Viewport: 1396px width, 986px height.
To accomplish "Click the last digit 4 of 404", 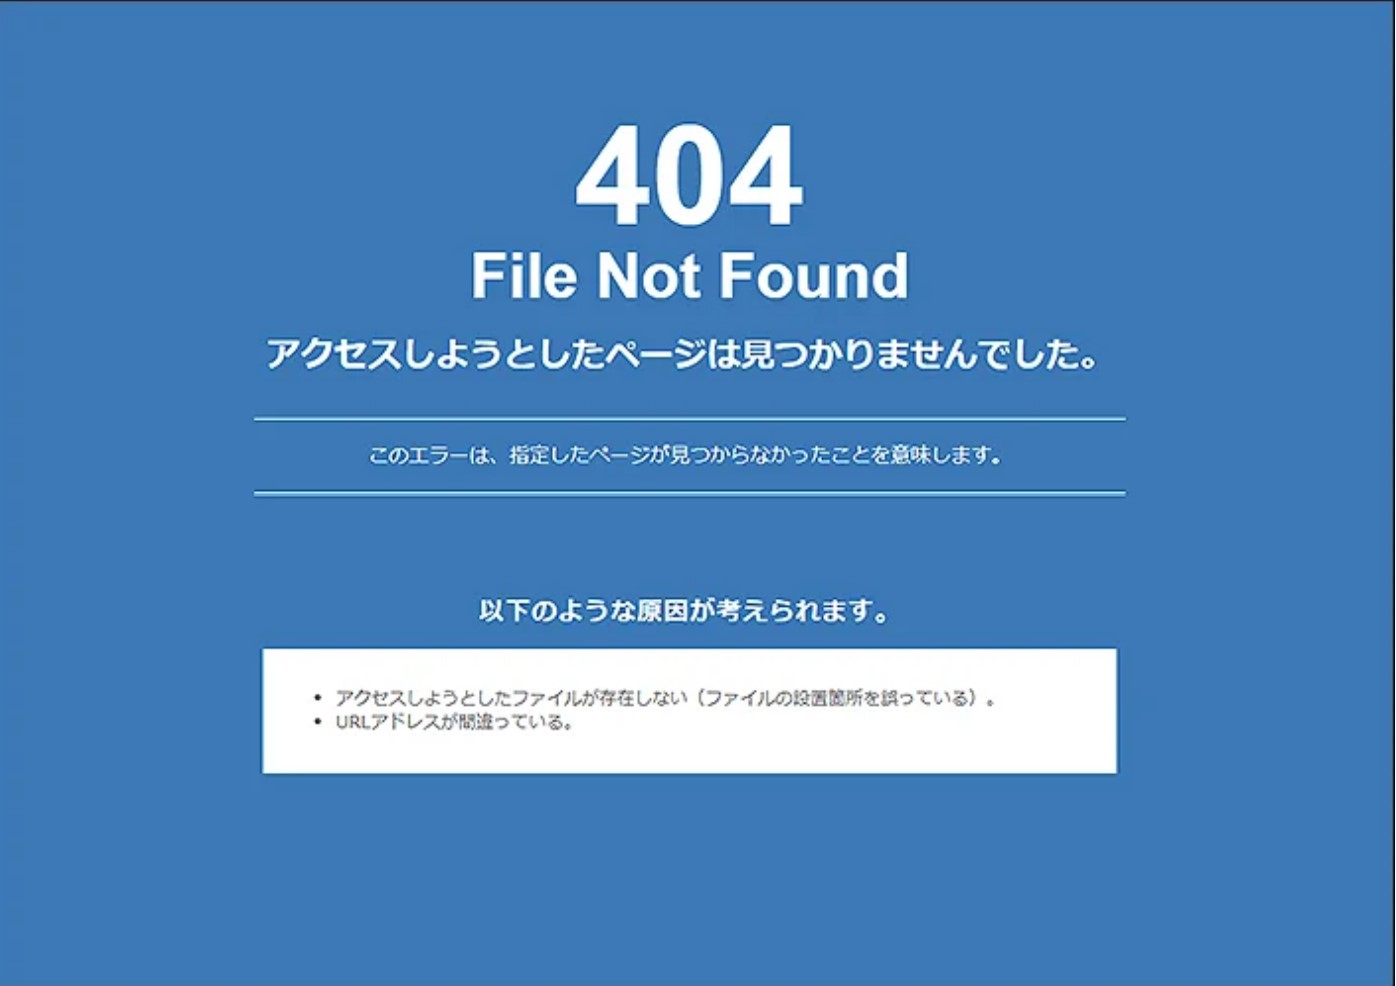I will pos(765,176).
